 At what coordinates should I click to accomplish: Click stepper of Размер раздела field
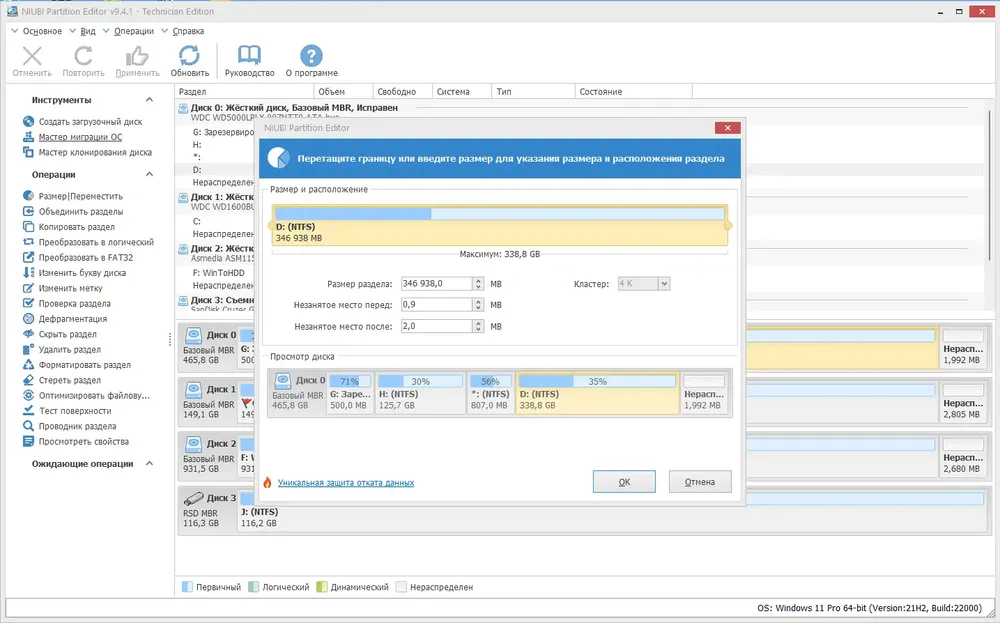pyautogui.click(x=478, y=284)
